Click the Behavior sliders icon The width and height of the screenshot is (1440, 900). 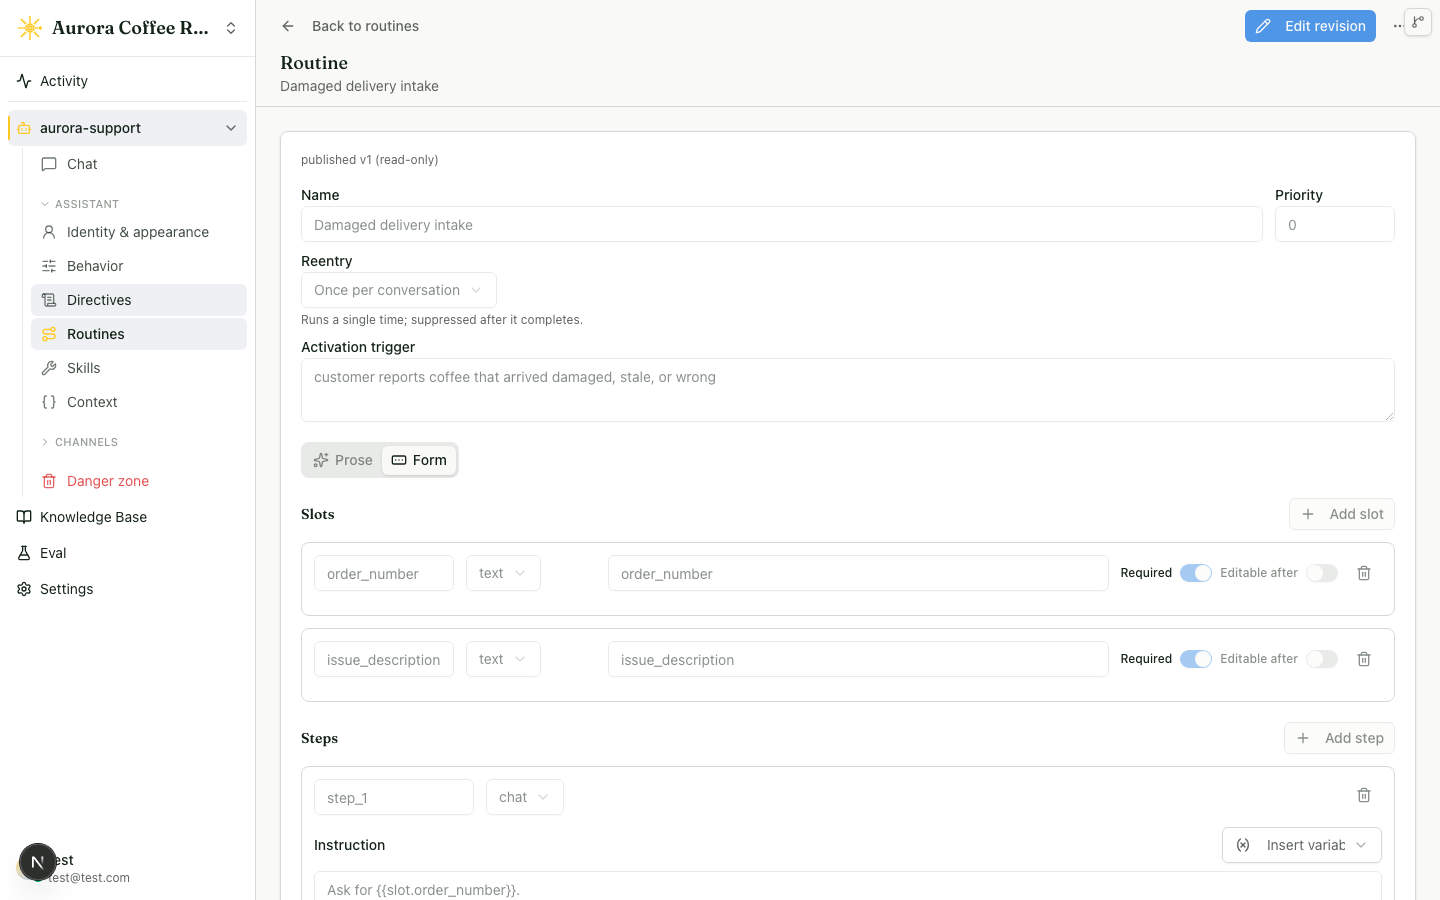coord(49,266)
